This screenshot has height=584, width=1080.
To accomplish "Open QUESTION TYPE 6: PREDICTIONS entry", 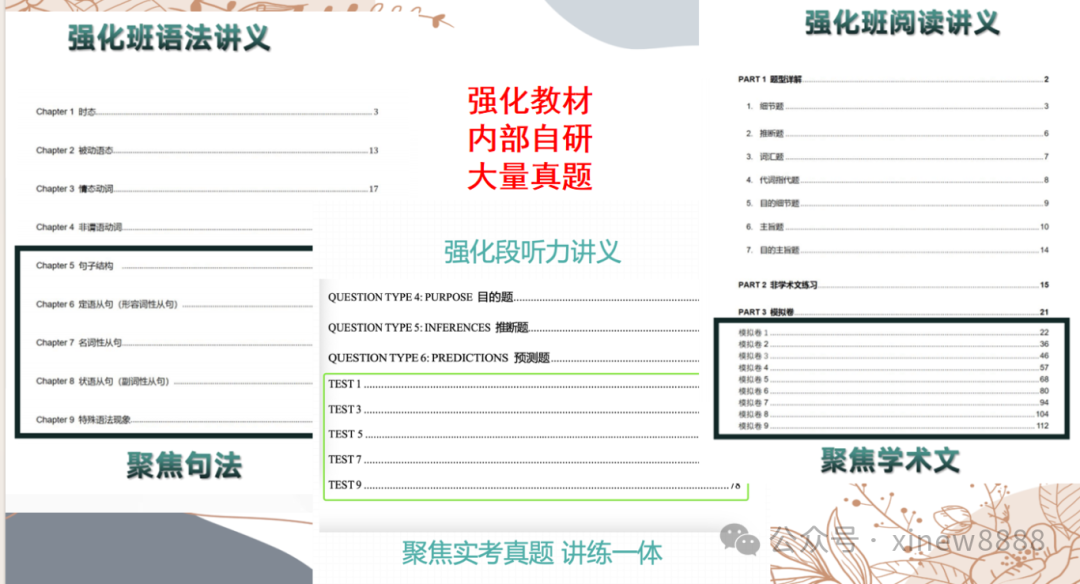I will (438, 358).
